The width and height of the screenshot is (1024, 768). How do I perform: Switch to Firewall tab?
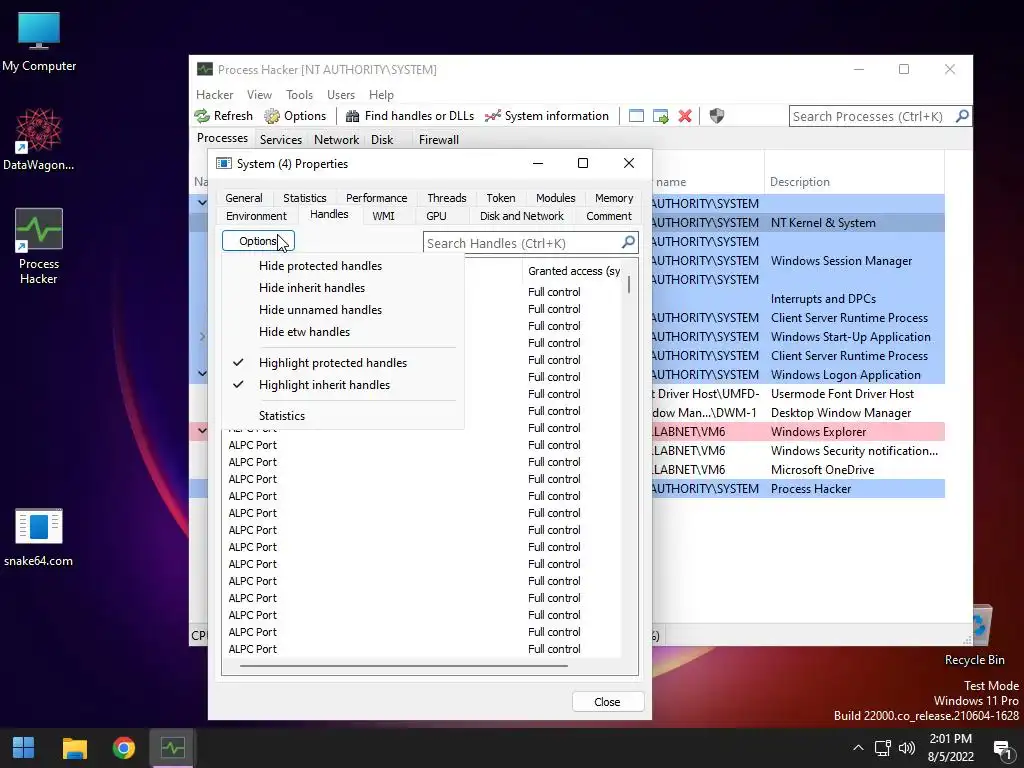439,140
